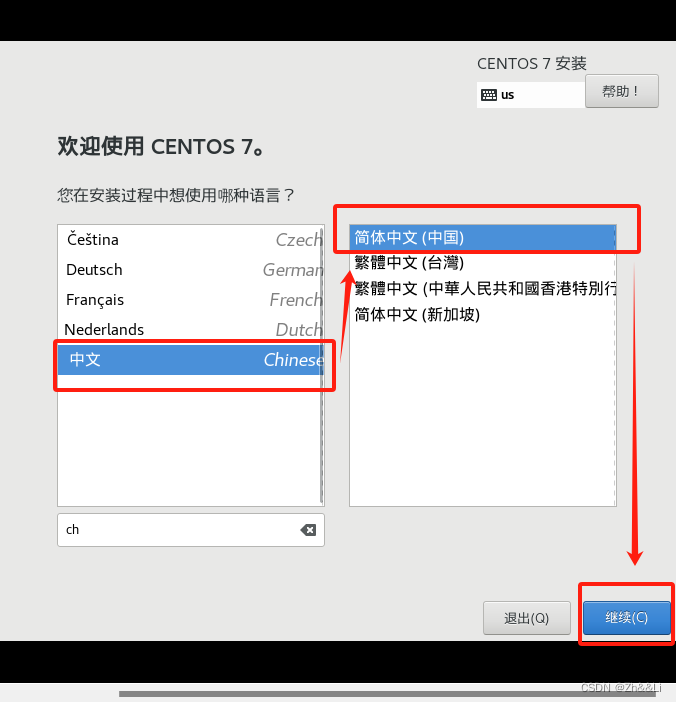The height and width of the screenshot is (702, 676).
Task: Select the 繁體中文 Hong Kong locale
Action: tap(482, 289)
